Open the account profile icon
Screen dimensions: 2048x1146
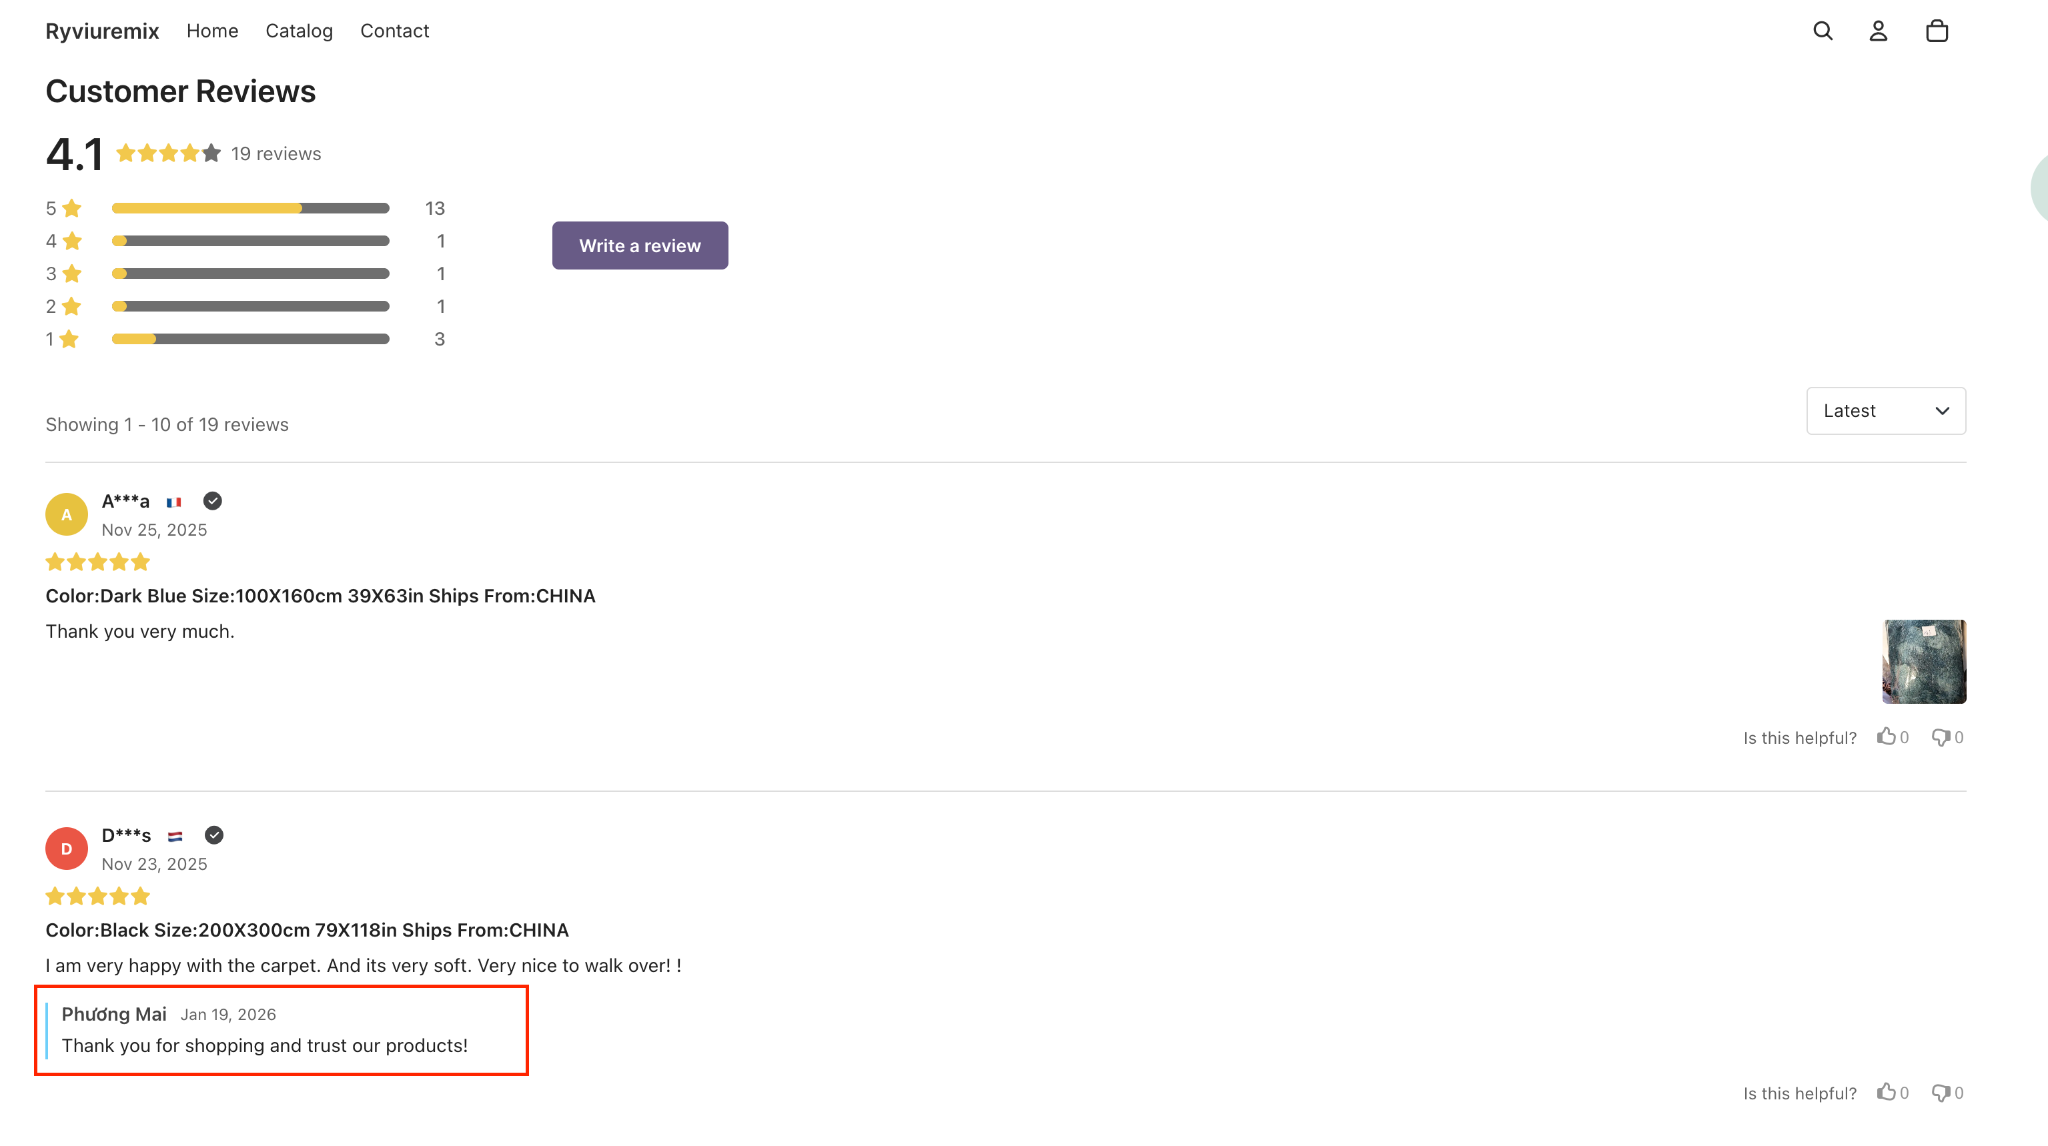pos(1879,31)
